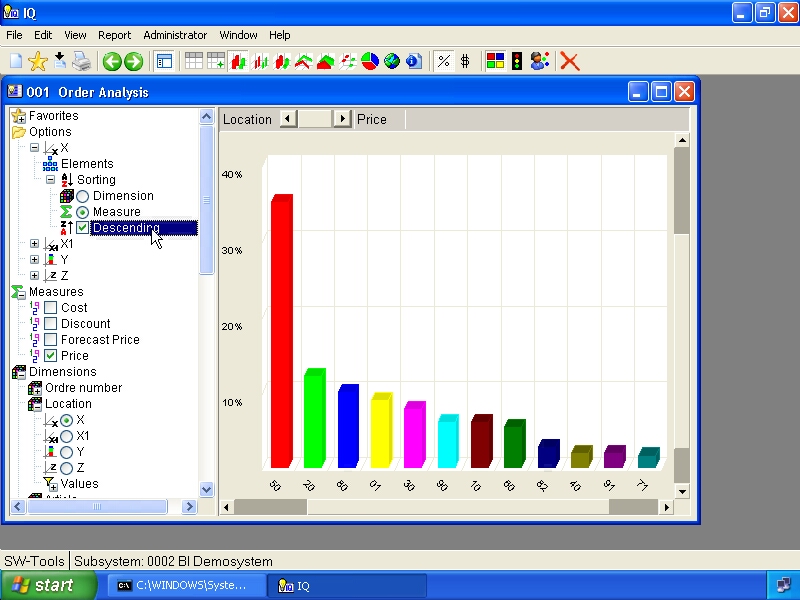Open the four color squares icon
The height and width of the screenshot is (600, 800).
[x=495, y=61]
